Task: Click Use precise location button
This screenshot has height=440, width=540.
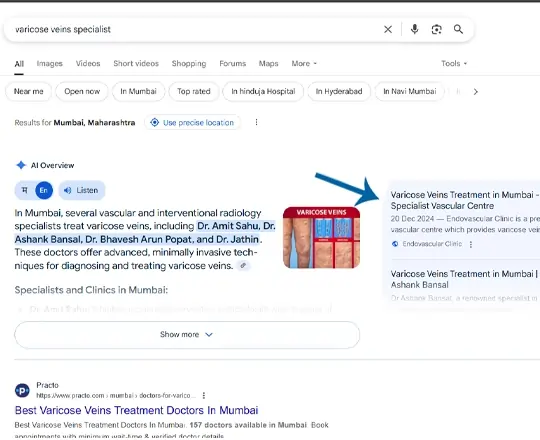Action: coord(192,123)
